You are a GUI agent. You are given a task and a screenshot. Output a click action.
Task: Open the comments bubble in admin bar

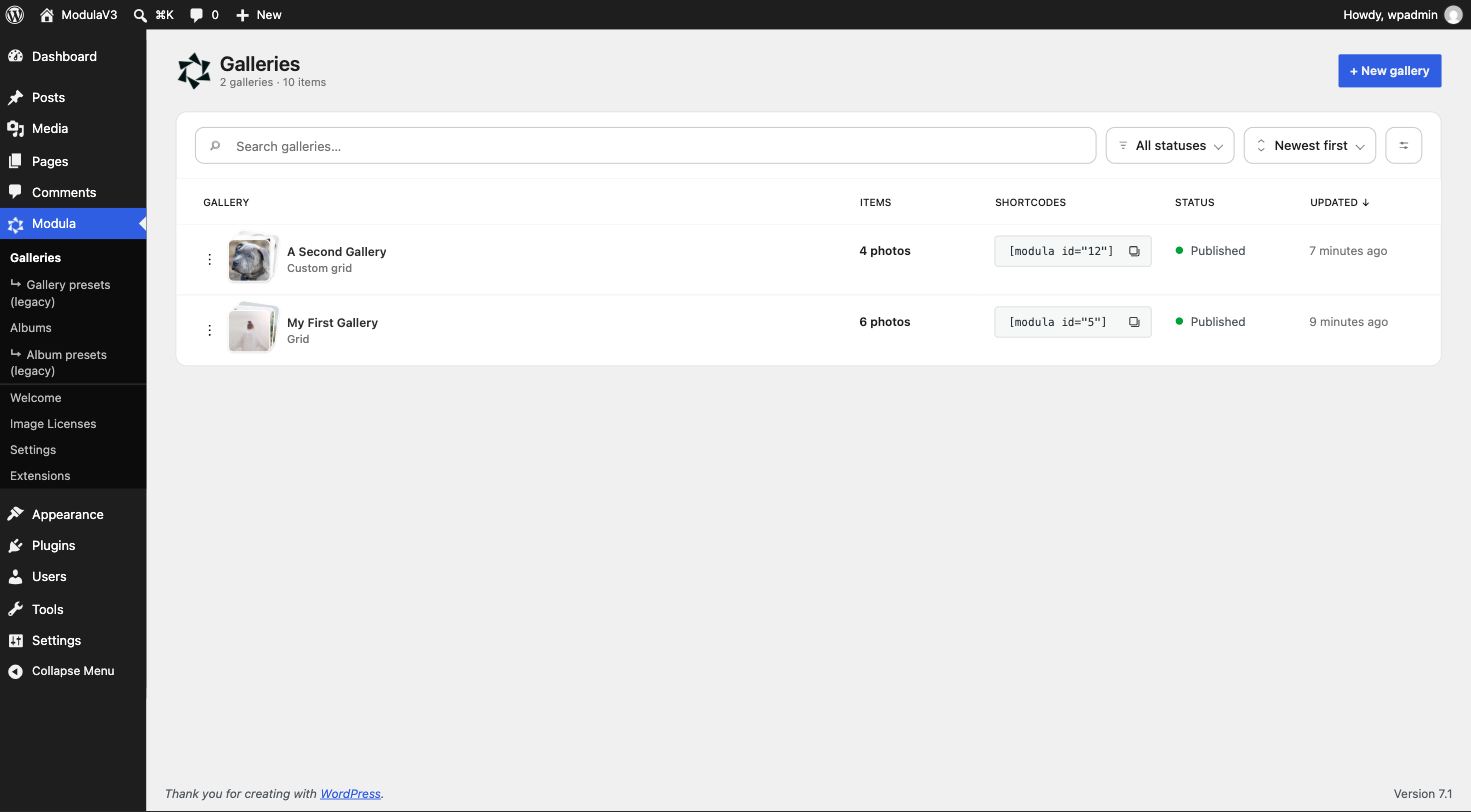pyautogui.click(x=197, y=15)
